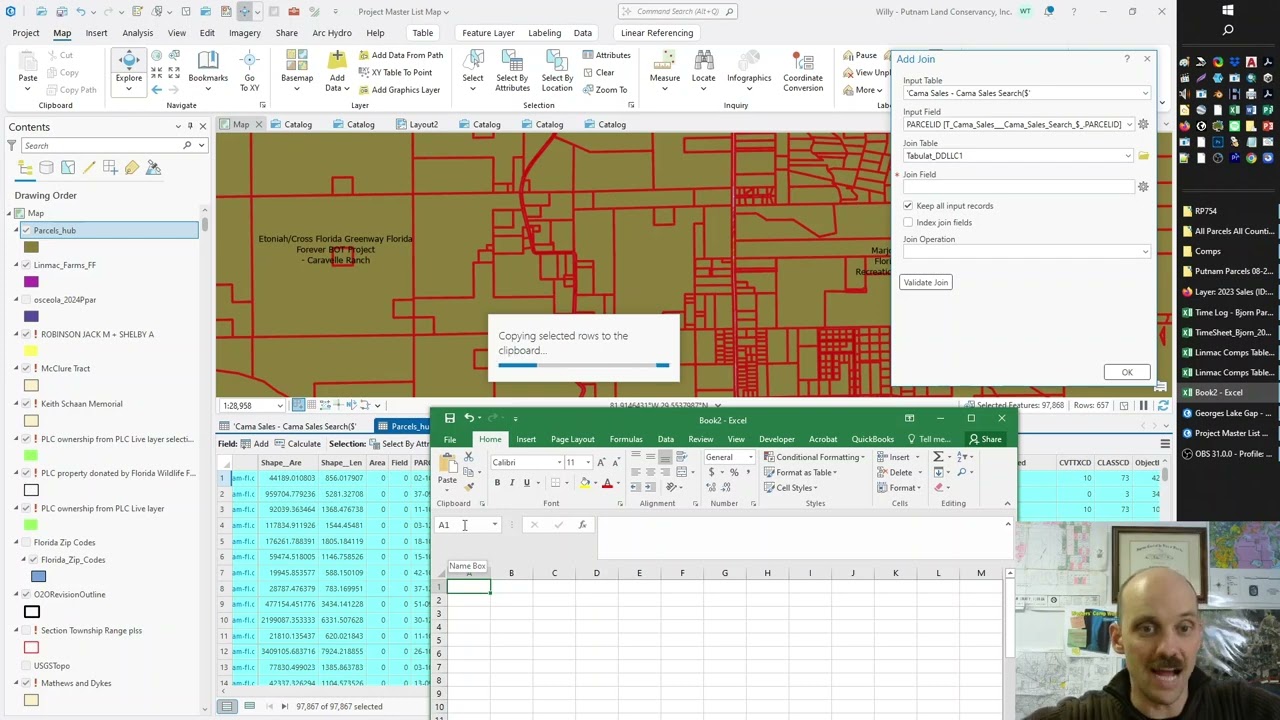This screenshot has height=720, width=1280.
Task: Click the Locate tool
Action: click(703, 68)
